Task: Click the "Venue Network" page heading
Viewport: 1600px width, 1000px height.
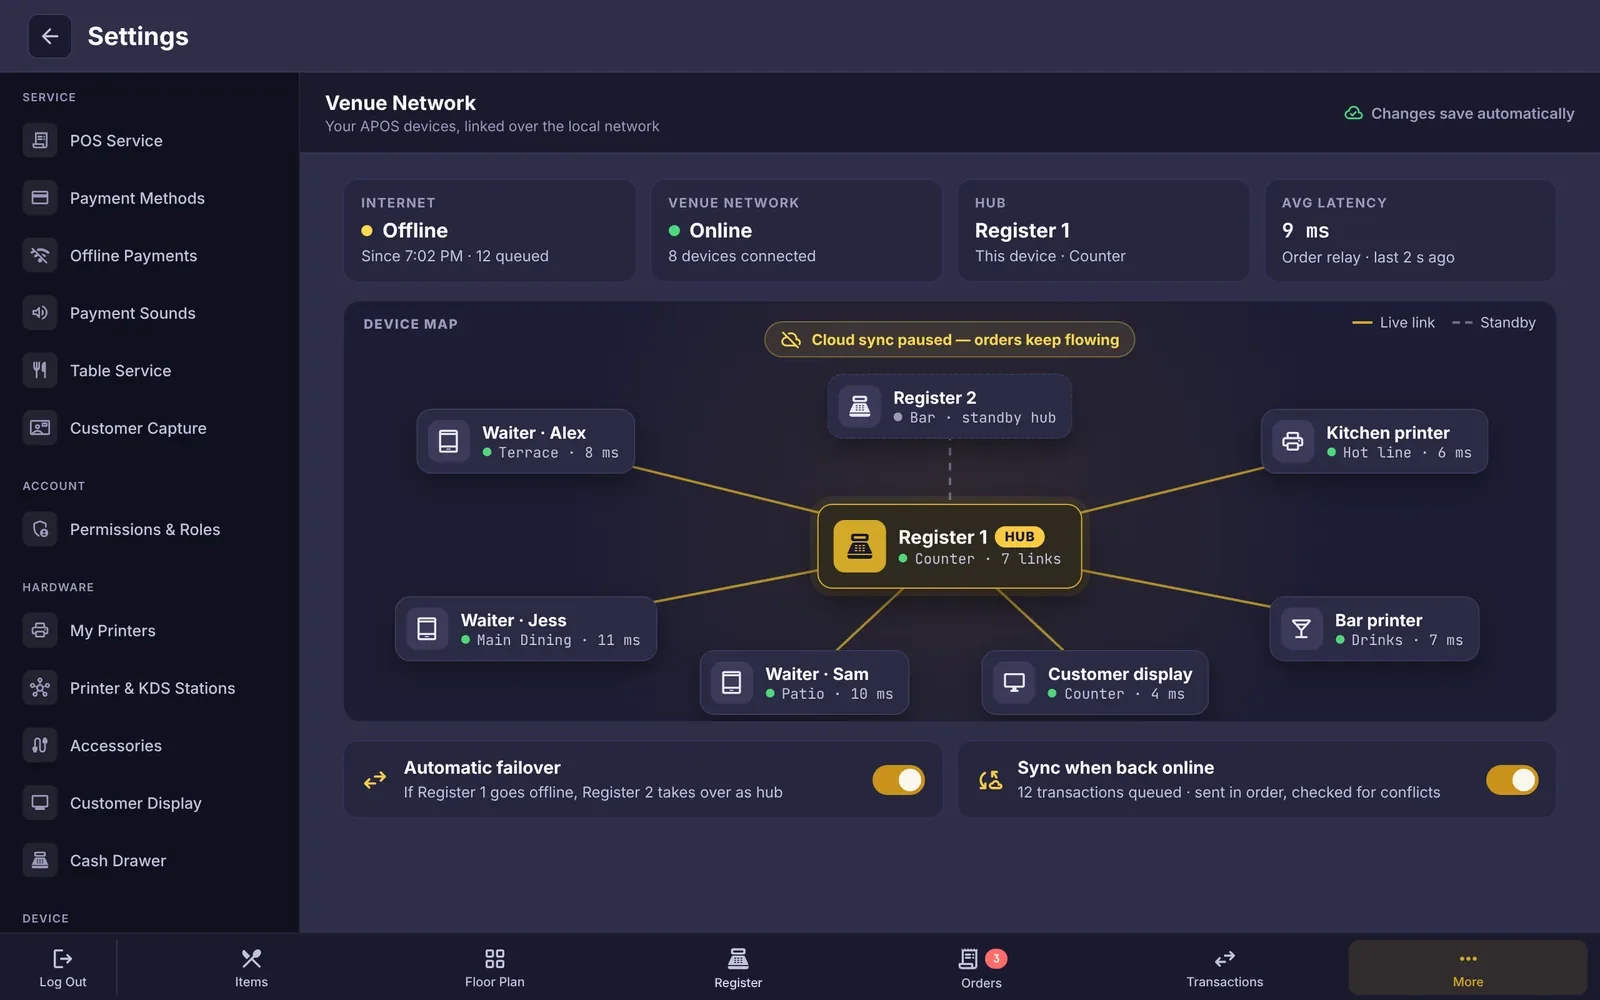Action: click(x=400, y=103)
